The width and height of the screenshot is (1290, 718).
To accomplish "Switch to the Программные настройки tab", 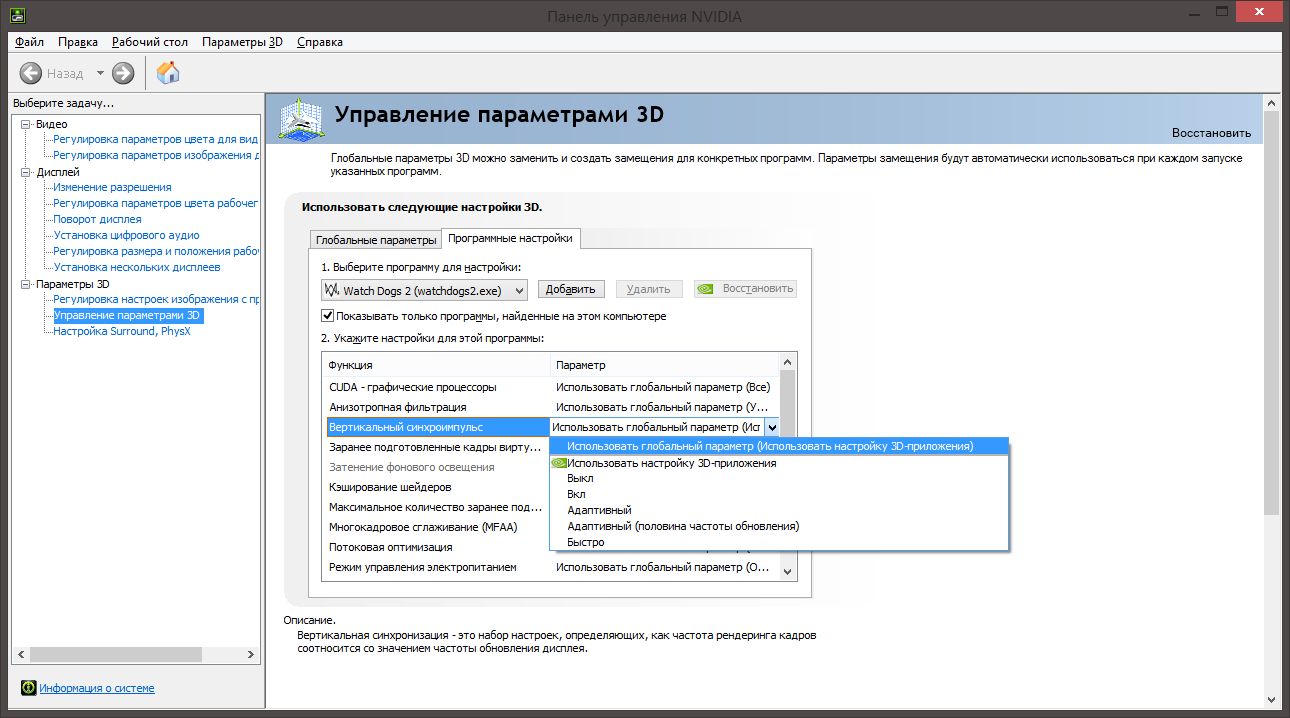I will [x=511, y=238].
